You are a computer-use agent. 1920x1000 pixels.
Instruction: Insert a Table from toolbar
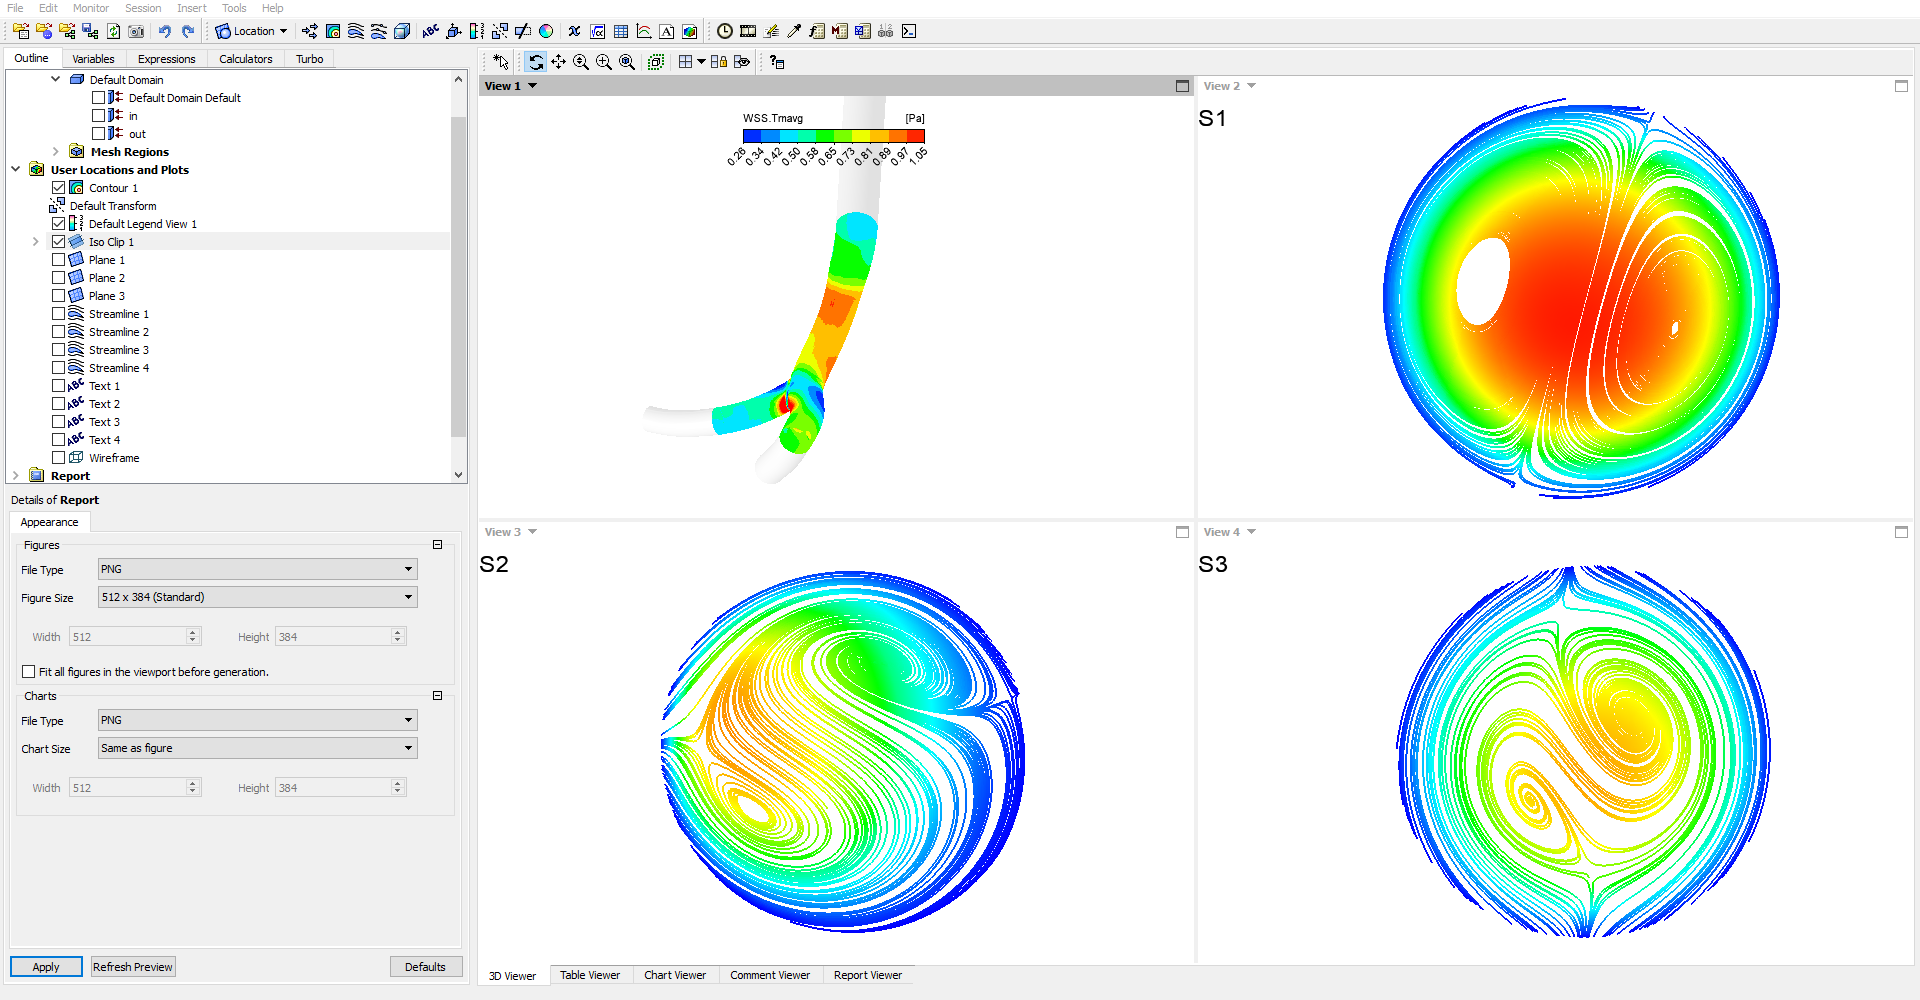[x=621, y=31]
